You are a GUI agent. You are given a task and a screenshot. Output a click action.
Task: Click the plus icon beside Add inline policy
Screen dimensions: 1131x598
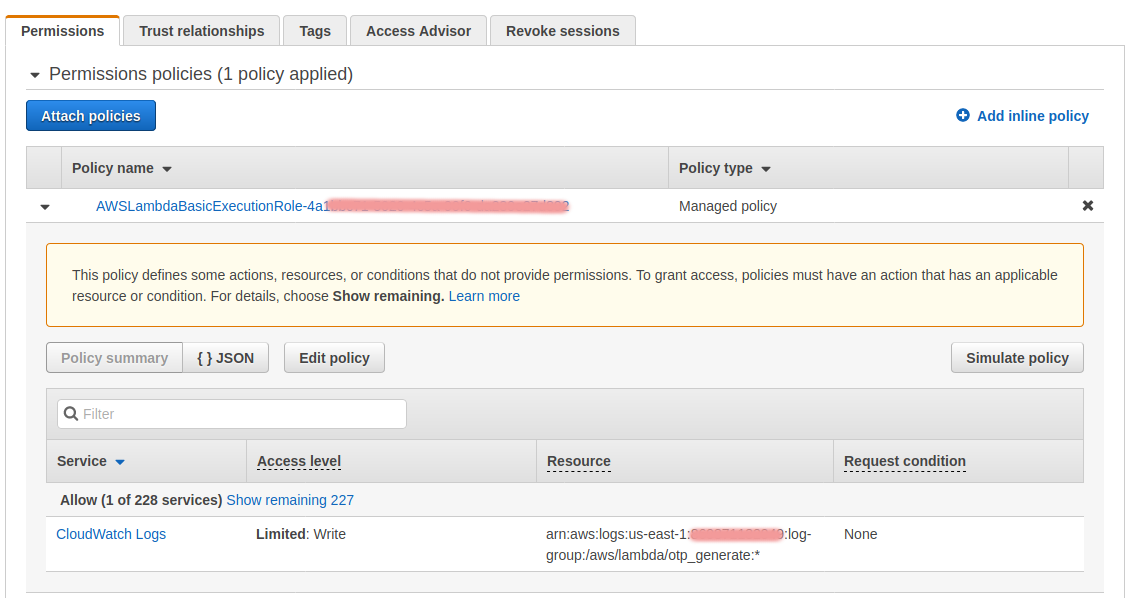[x=963, y=116]
